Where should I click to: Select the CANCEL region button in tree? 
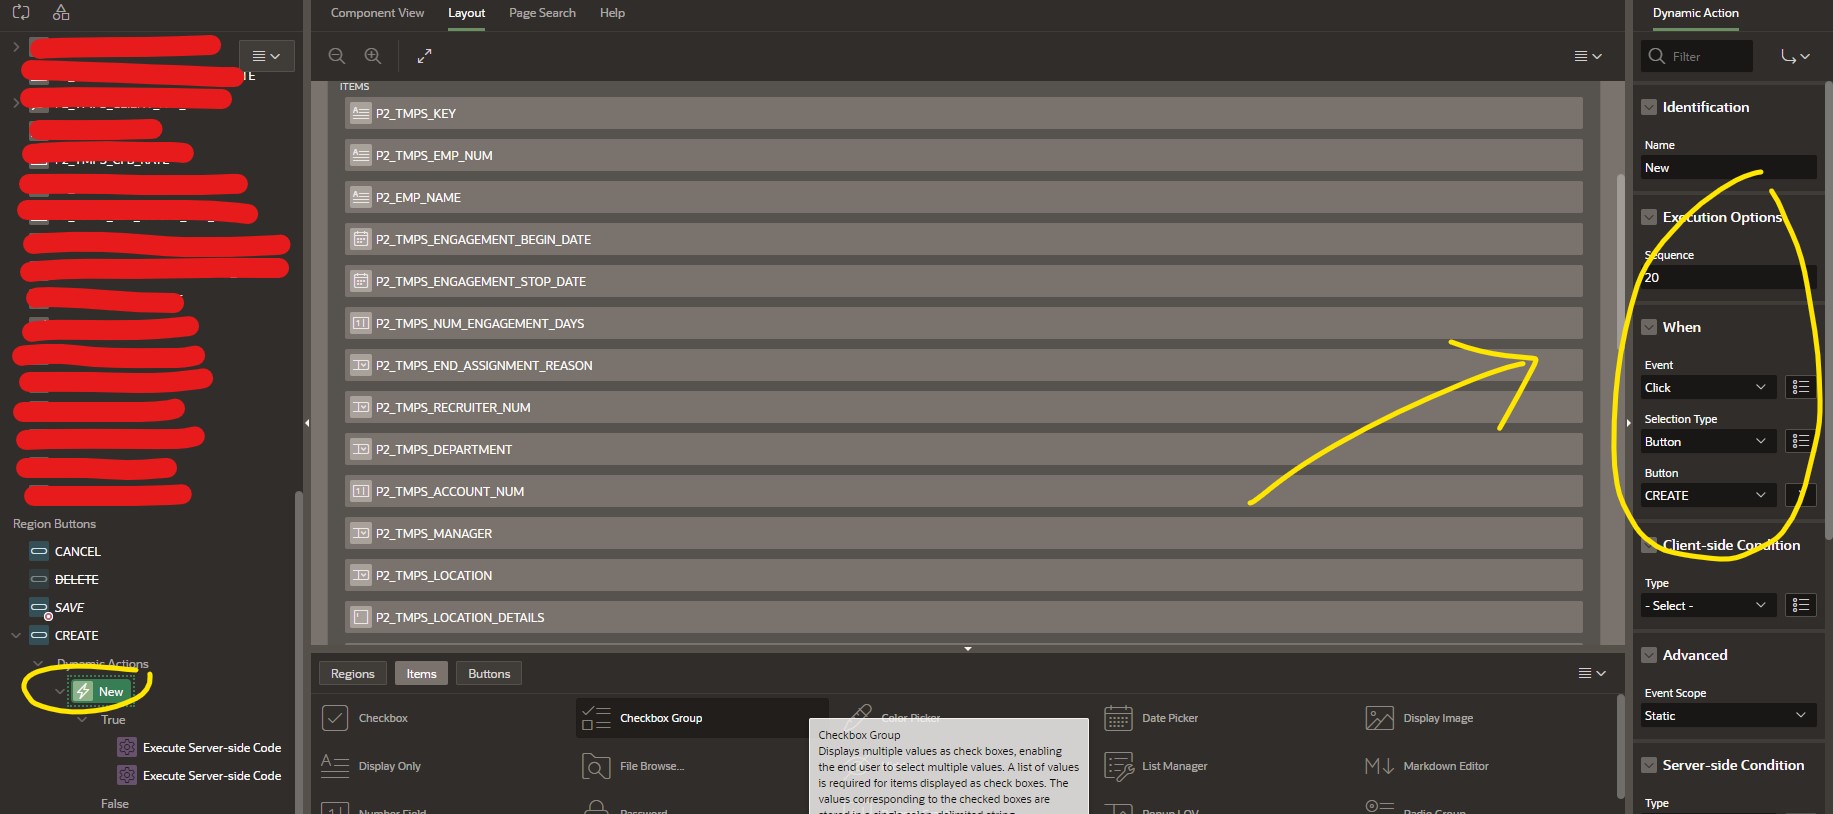[77, 551]
